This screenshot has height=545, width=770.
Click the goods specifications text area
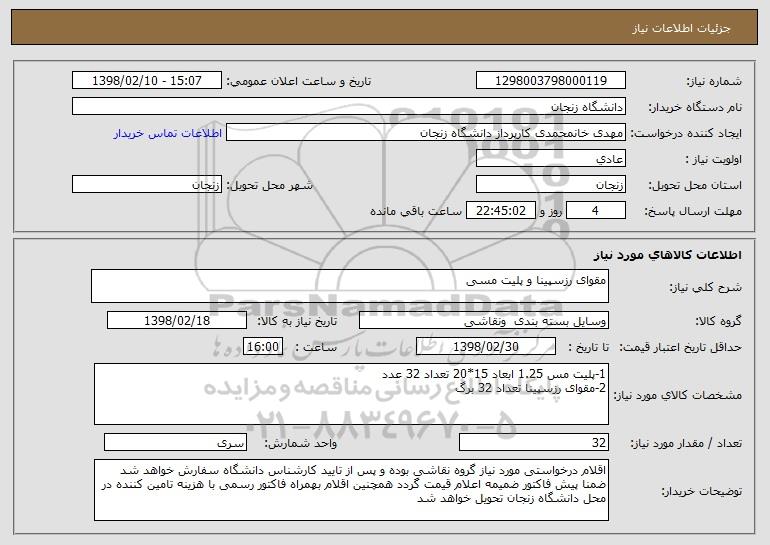pyautogui.click(x=351, y=394)
